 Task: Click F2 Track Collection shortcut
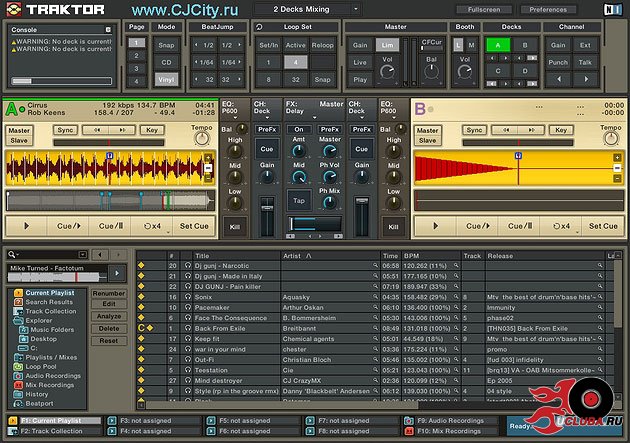(x=54, y=431)
